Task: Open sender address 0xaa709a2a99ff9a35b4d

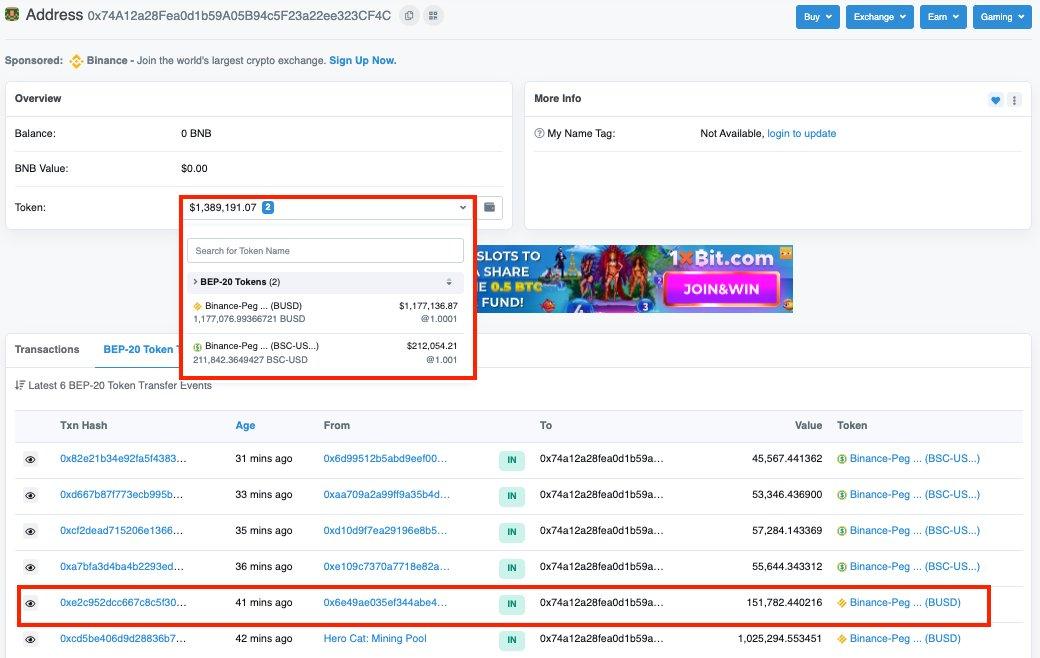Action: click(387, 494)
